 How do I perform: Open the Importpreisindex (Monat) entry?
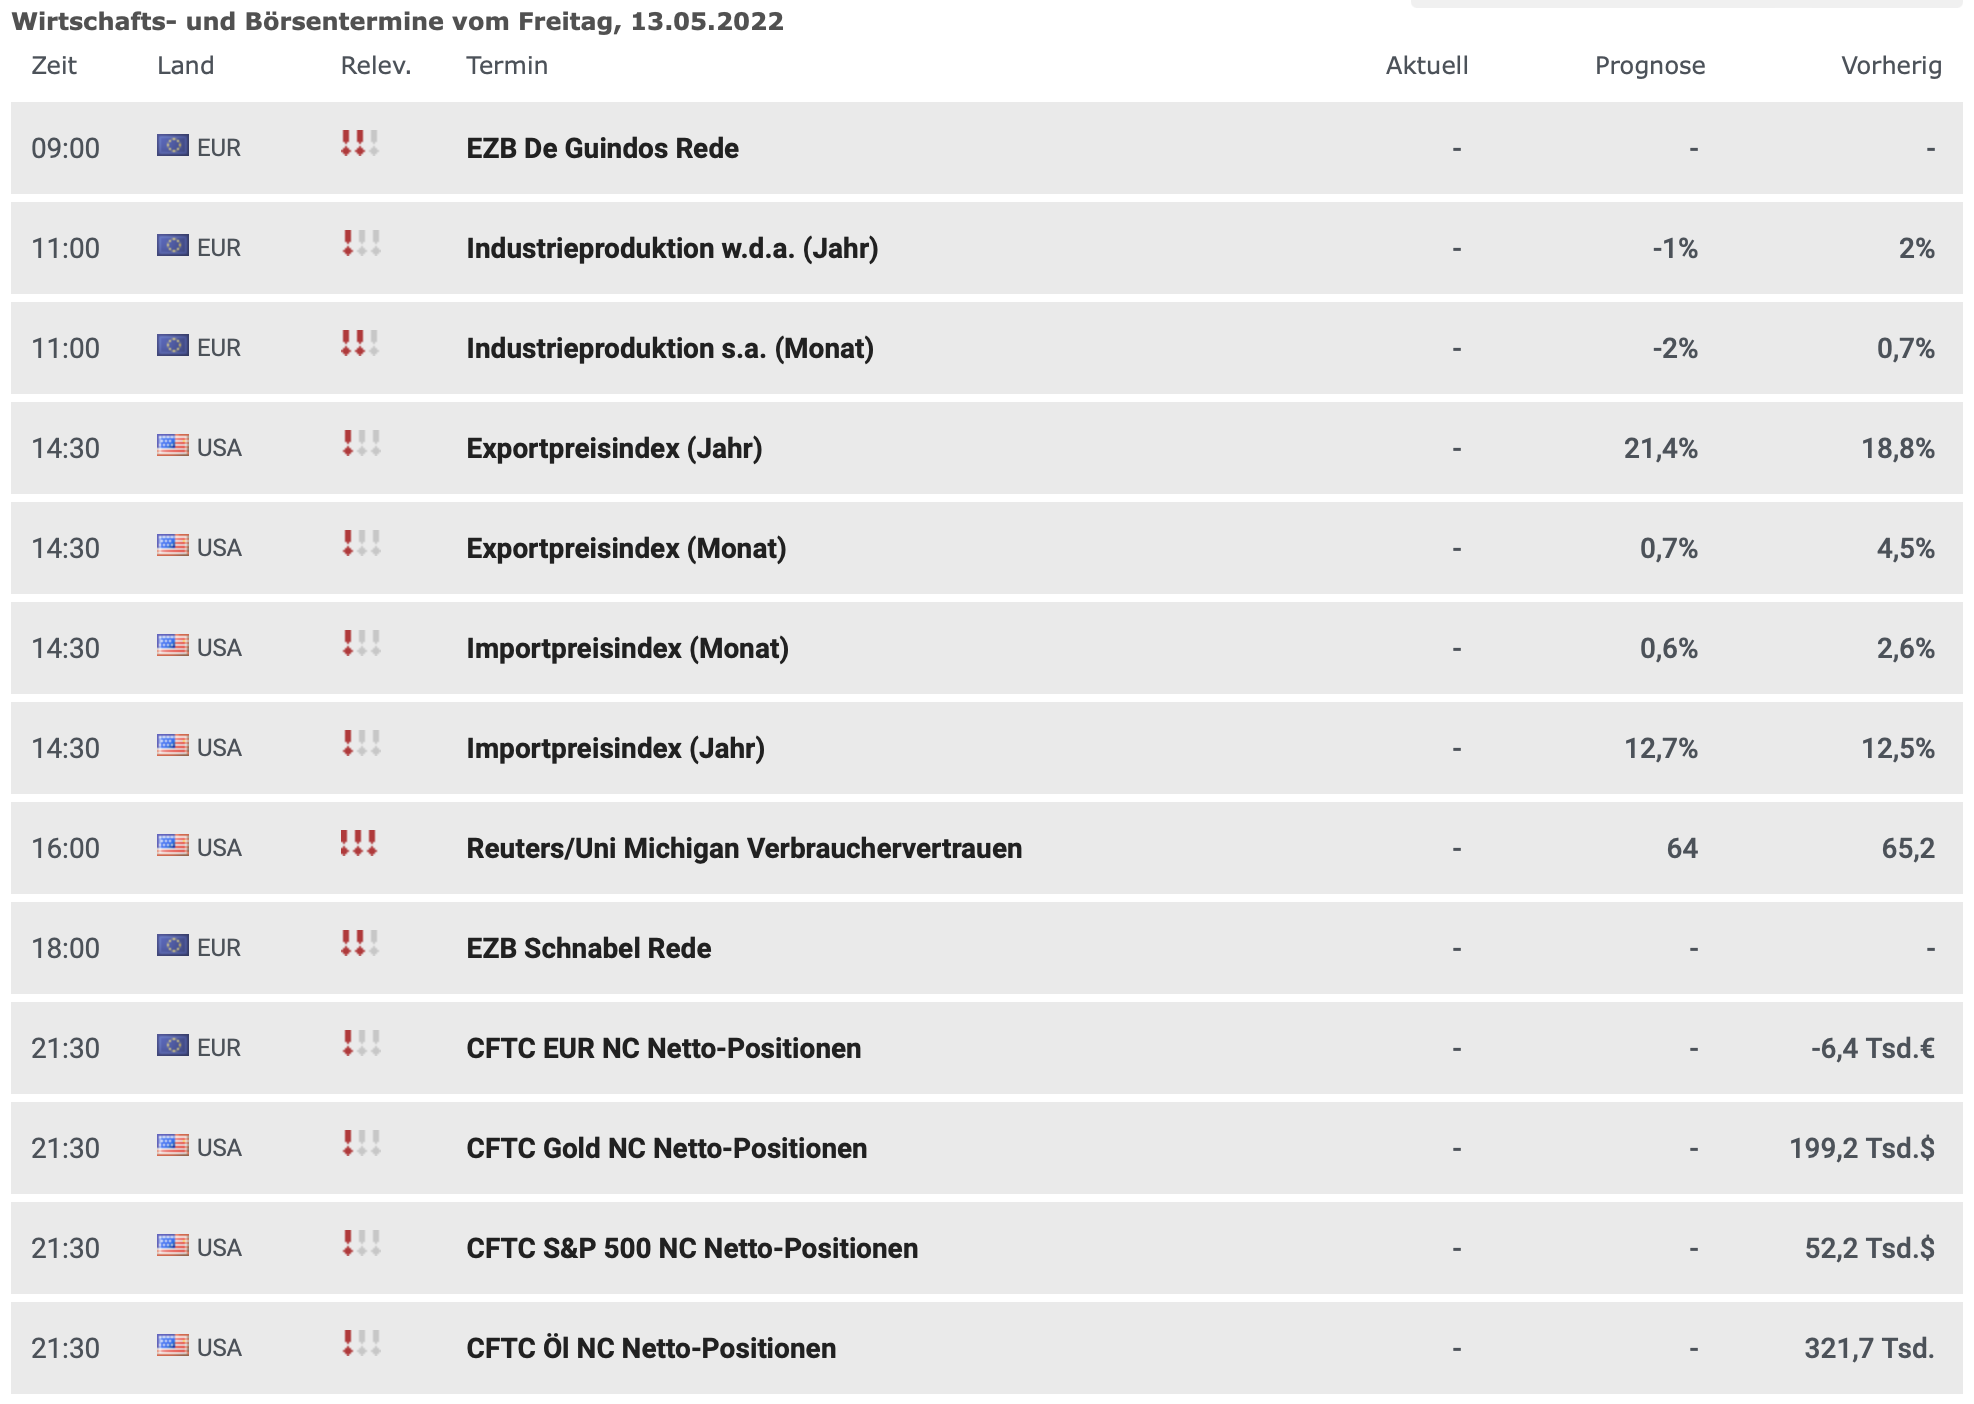tap(627, 648)
